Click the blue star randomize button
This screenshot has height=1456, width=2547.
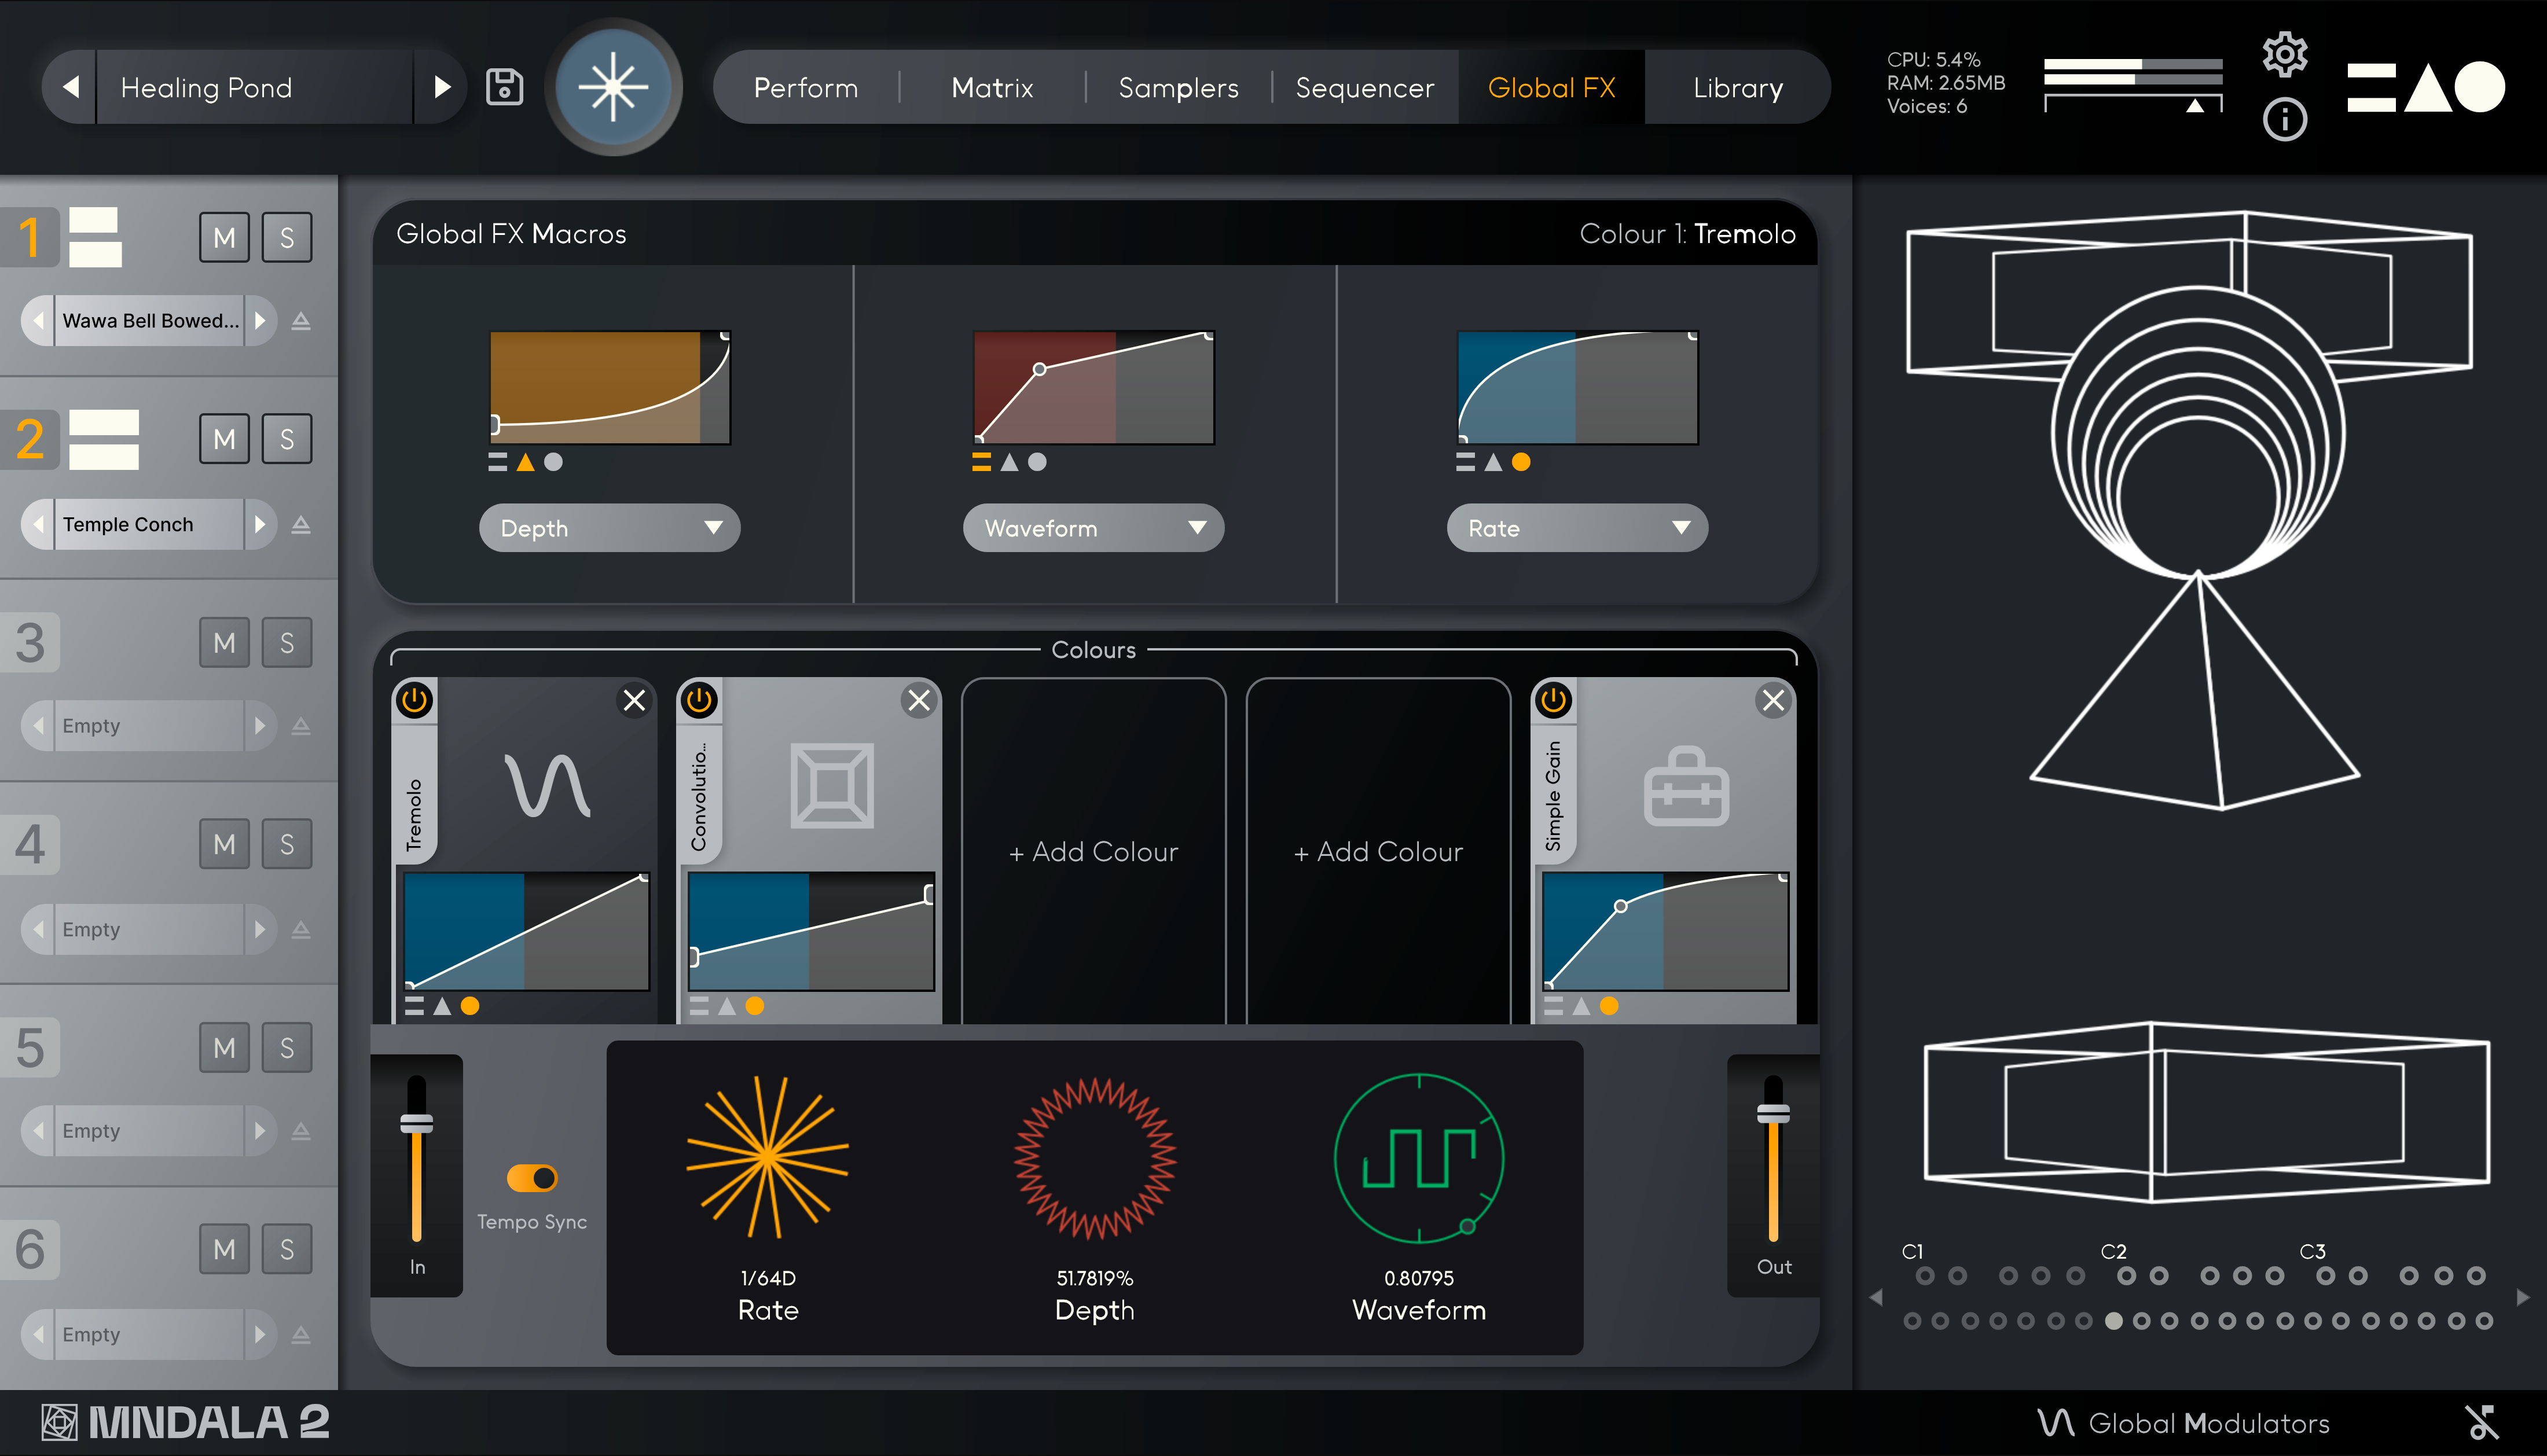(x=613, y=87)
